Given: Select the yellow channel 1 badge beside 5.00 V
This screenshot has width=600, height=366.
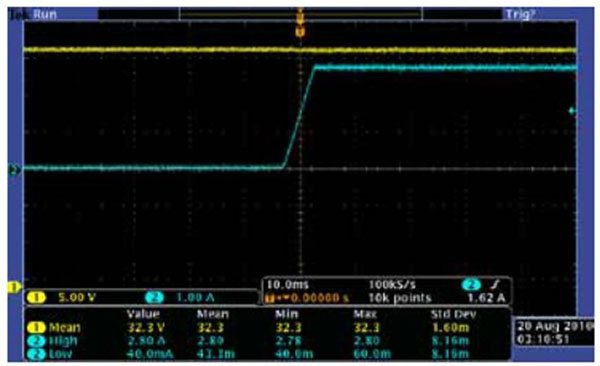Looking at the screenshot, I should click(36, 297).
